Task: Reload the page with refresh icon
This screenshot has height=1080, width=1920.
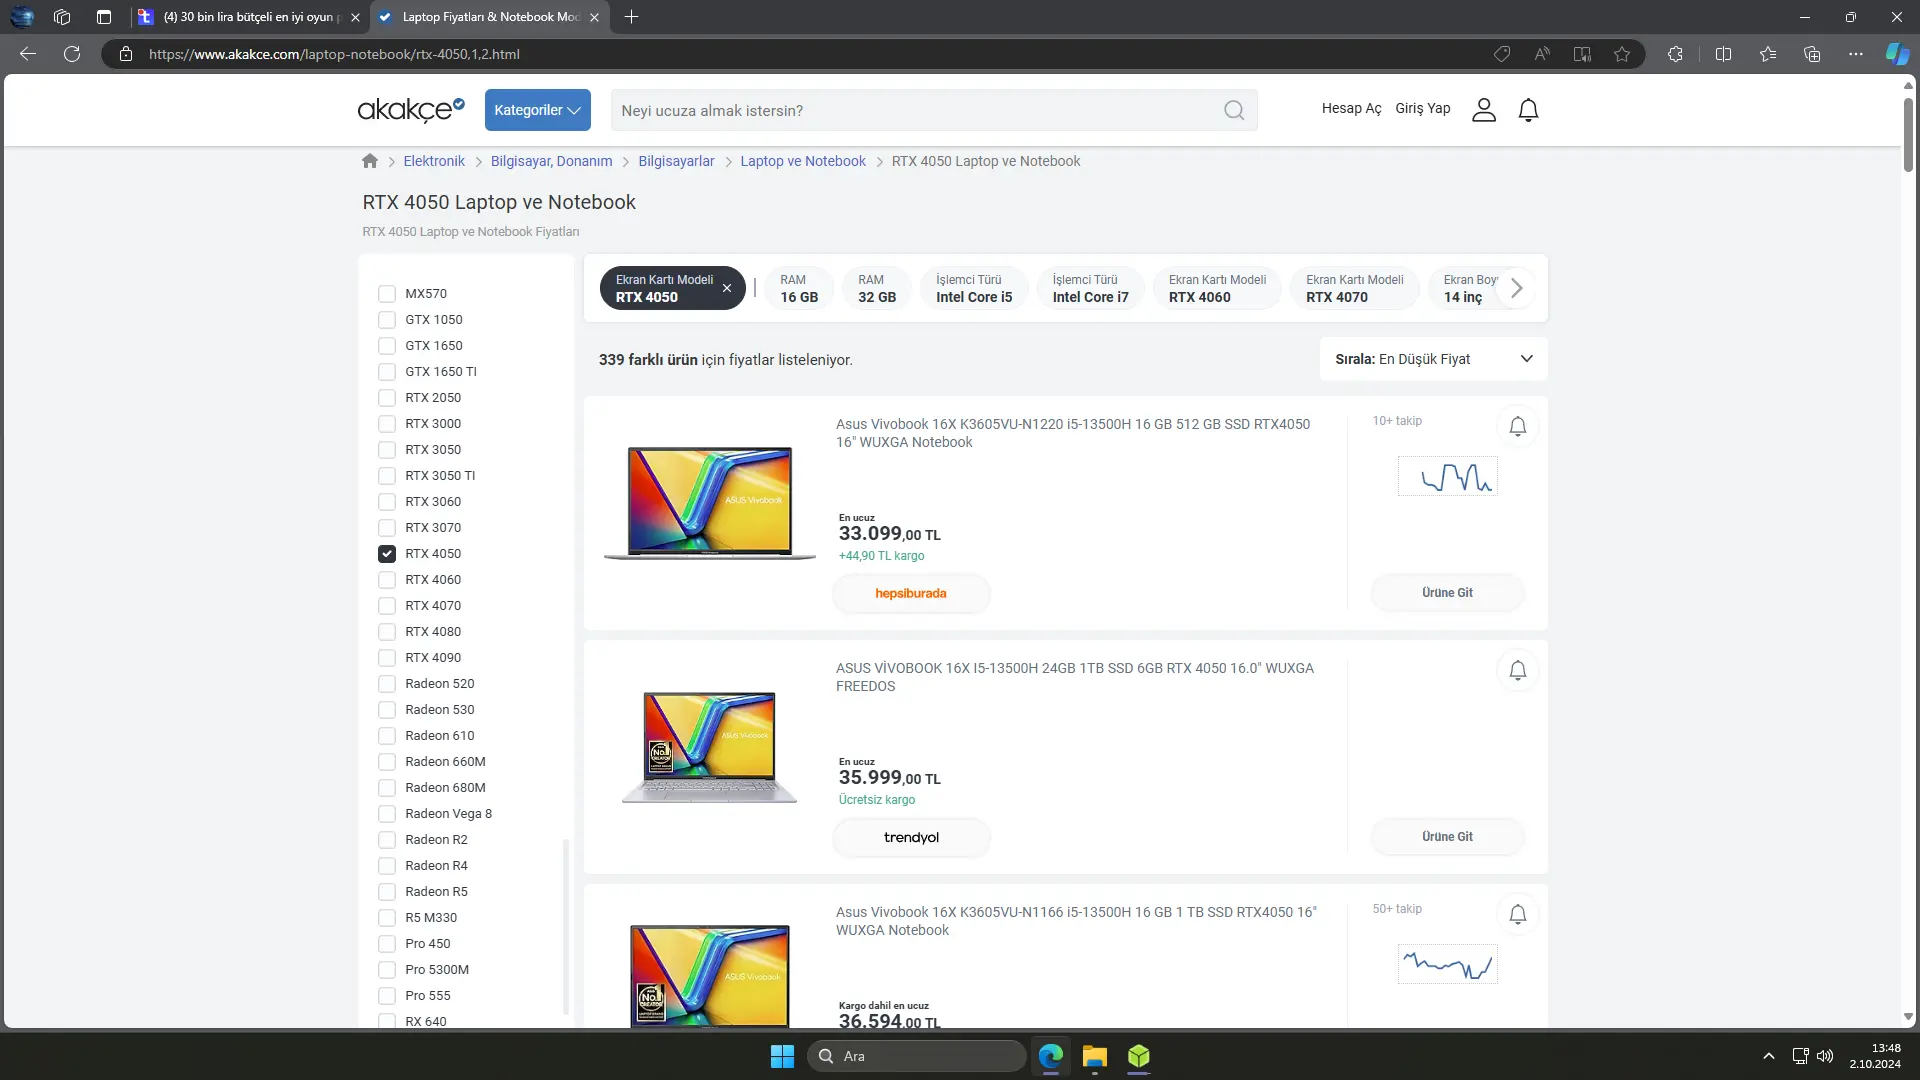Action: 72,54
